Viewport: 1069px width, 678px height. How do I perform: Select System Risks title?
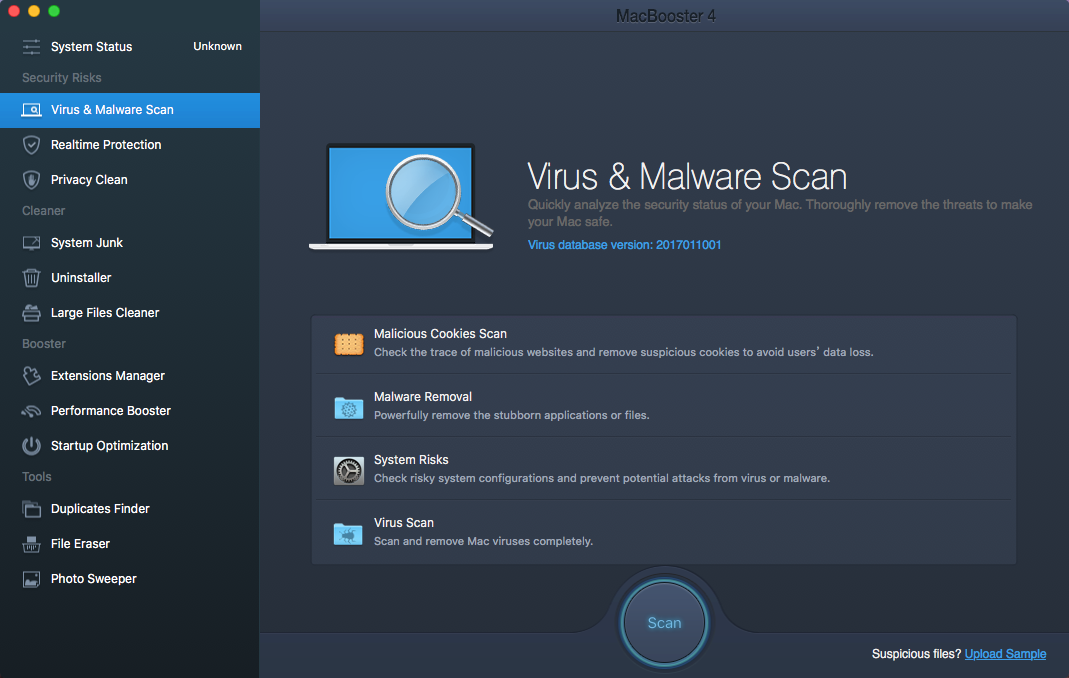point(411,460)
